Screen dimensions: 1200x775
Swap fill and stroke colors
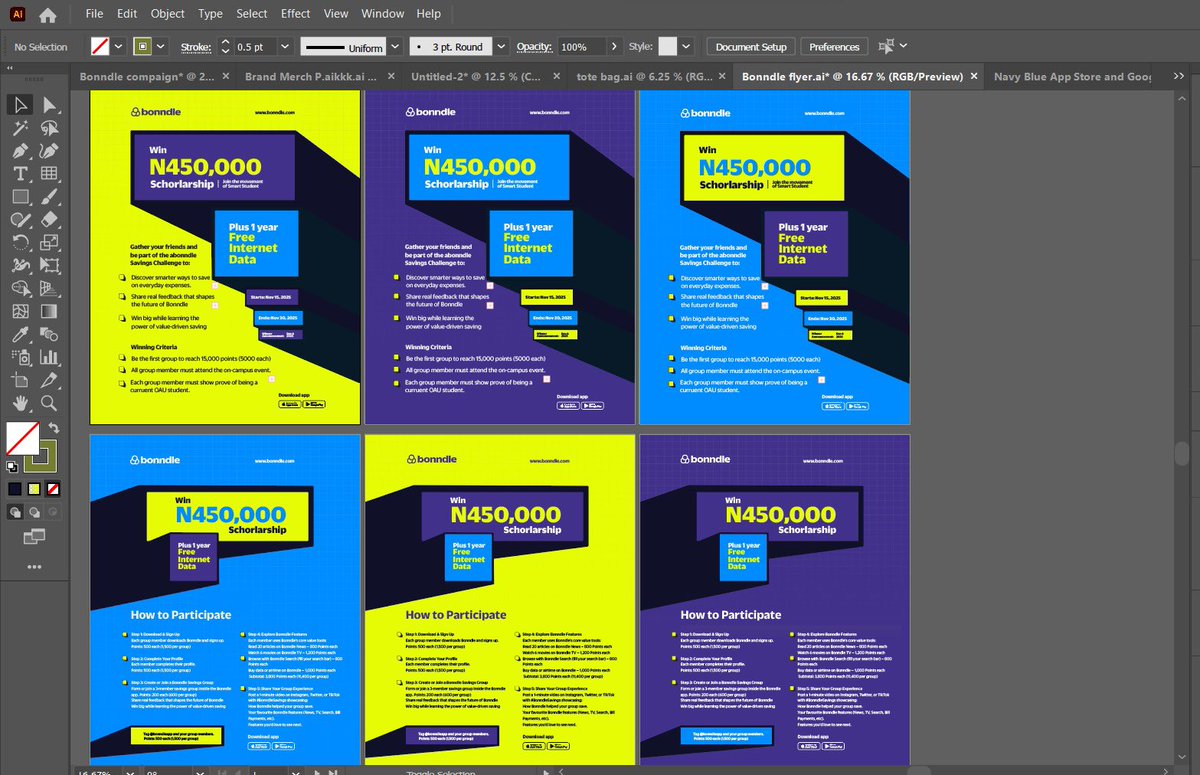(54, 429)
